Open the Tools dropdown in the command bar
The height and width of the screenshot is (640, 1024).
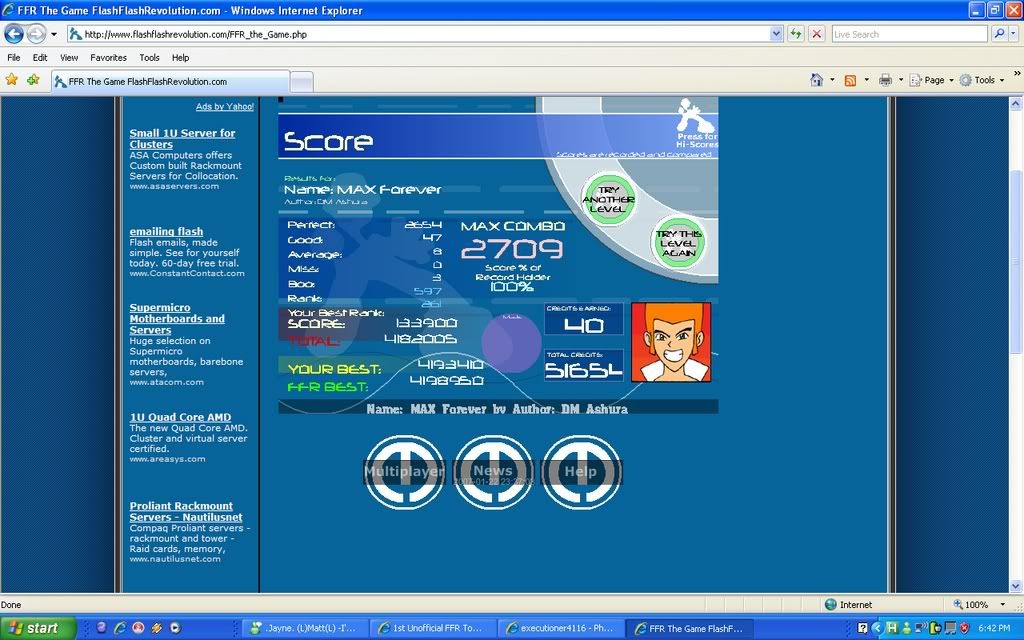984,80
